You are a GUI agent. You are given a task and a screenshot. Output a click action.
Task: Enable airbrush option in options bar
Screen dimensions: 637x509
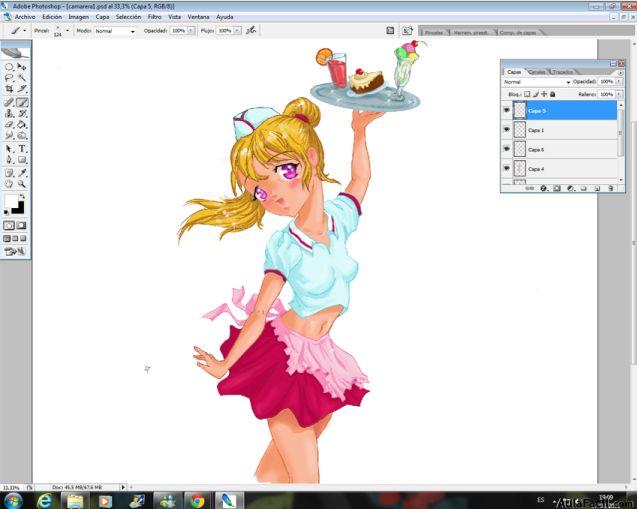[x=251, y=30]
